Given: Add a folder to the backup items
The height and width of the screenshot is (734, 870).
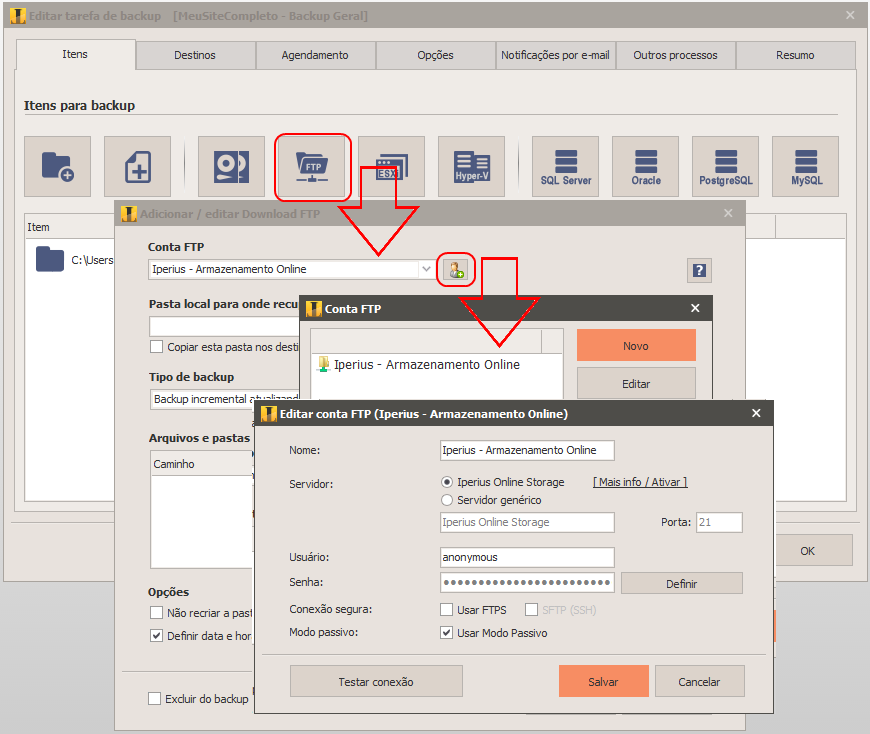Looking at the screenshot, I should [x=57, y=166].
